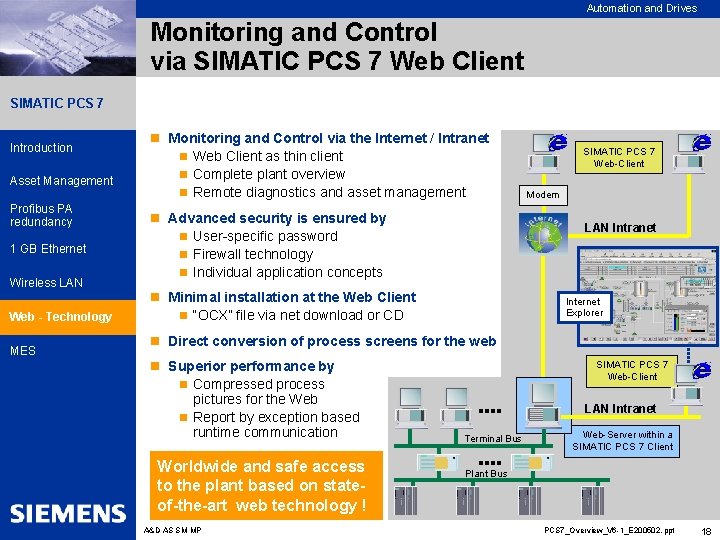The image size is (720, 540).
Task: Click the left server unit above Plant Bus label
Action: click(x=438, y=462)
